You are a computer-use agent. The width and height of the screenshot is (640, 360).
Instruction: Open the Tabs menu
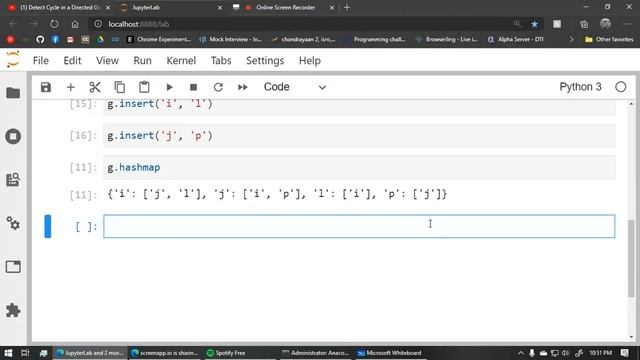pyautogui.click(x=221, y=60)
